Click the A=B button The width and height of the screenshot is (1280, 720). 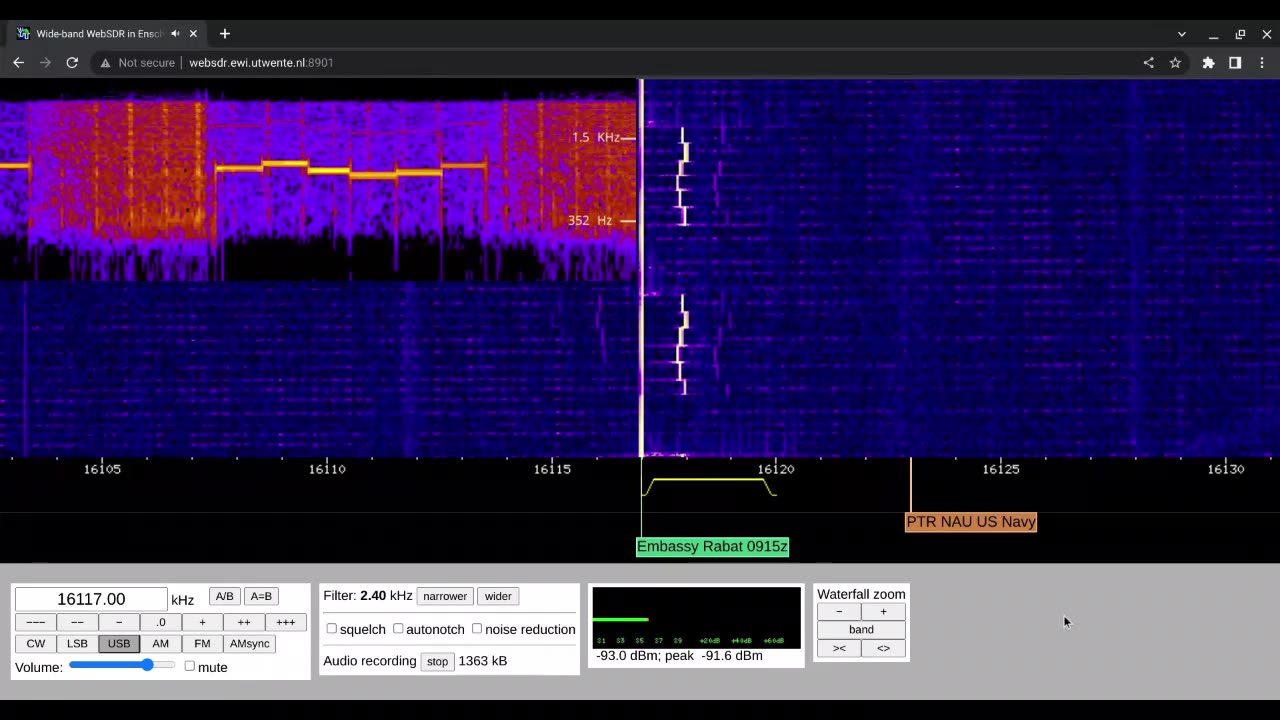click(x=261, y=596)
